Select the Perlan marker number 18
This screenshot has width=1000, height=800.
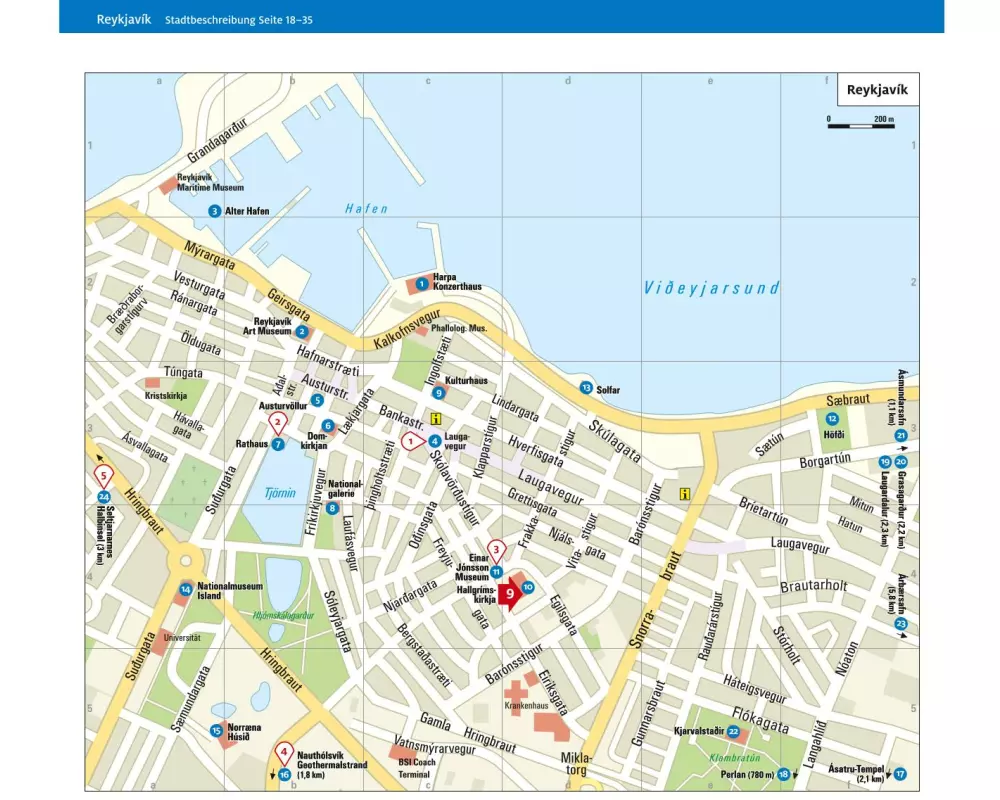tap(784, 774)
